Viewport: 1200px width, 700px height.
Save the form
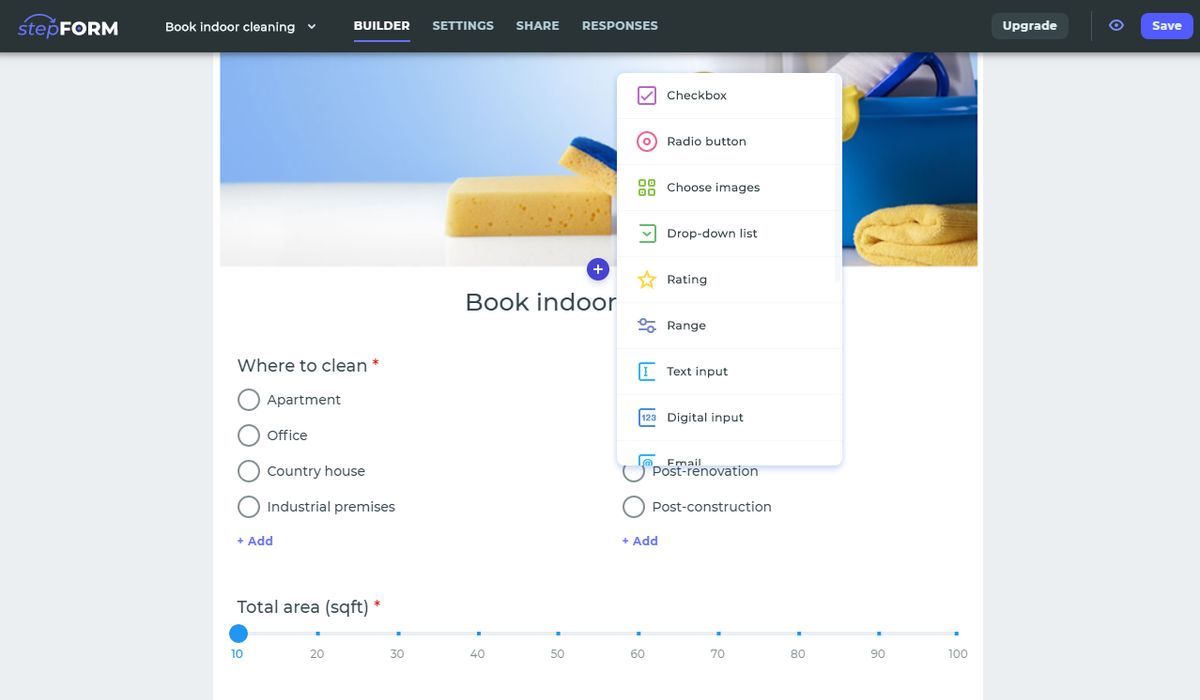pos(1167,25)
